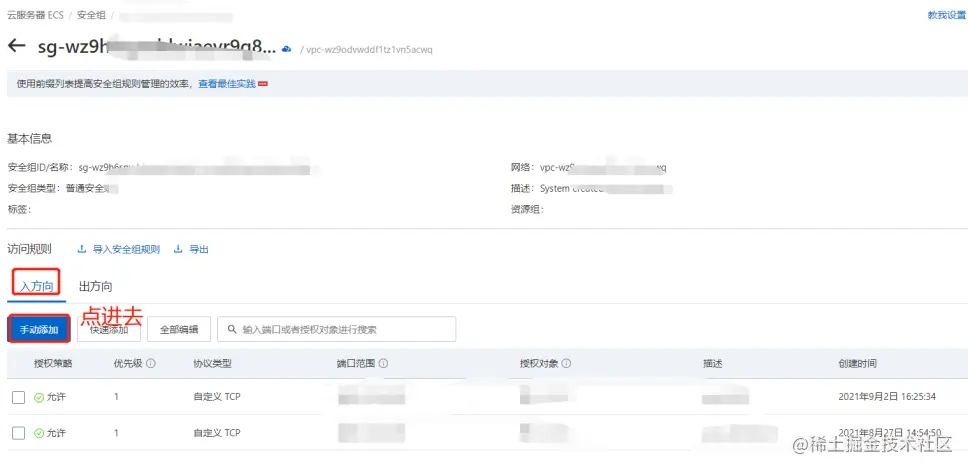Image resolution: width=968 pixels, height=470 pixels.
Task: Switch to the 入方向 tab
Action: click(37, 287)
